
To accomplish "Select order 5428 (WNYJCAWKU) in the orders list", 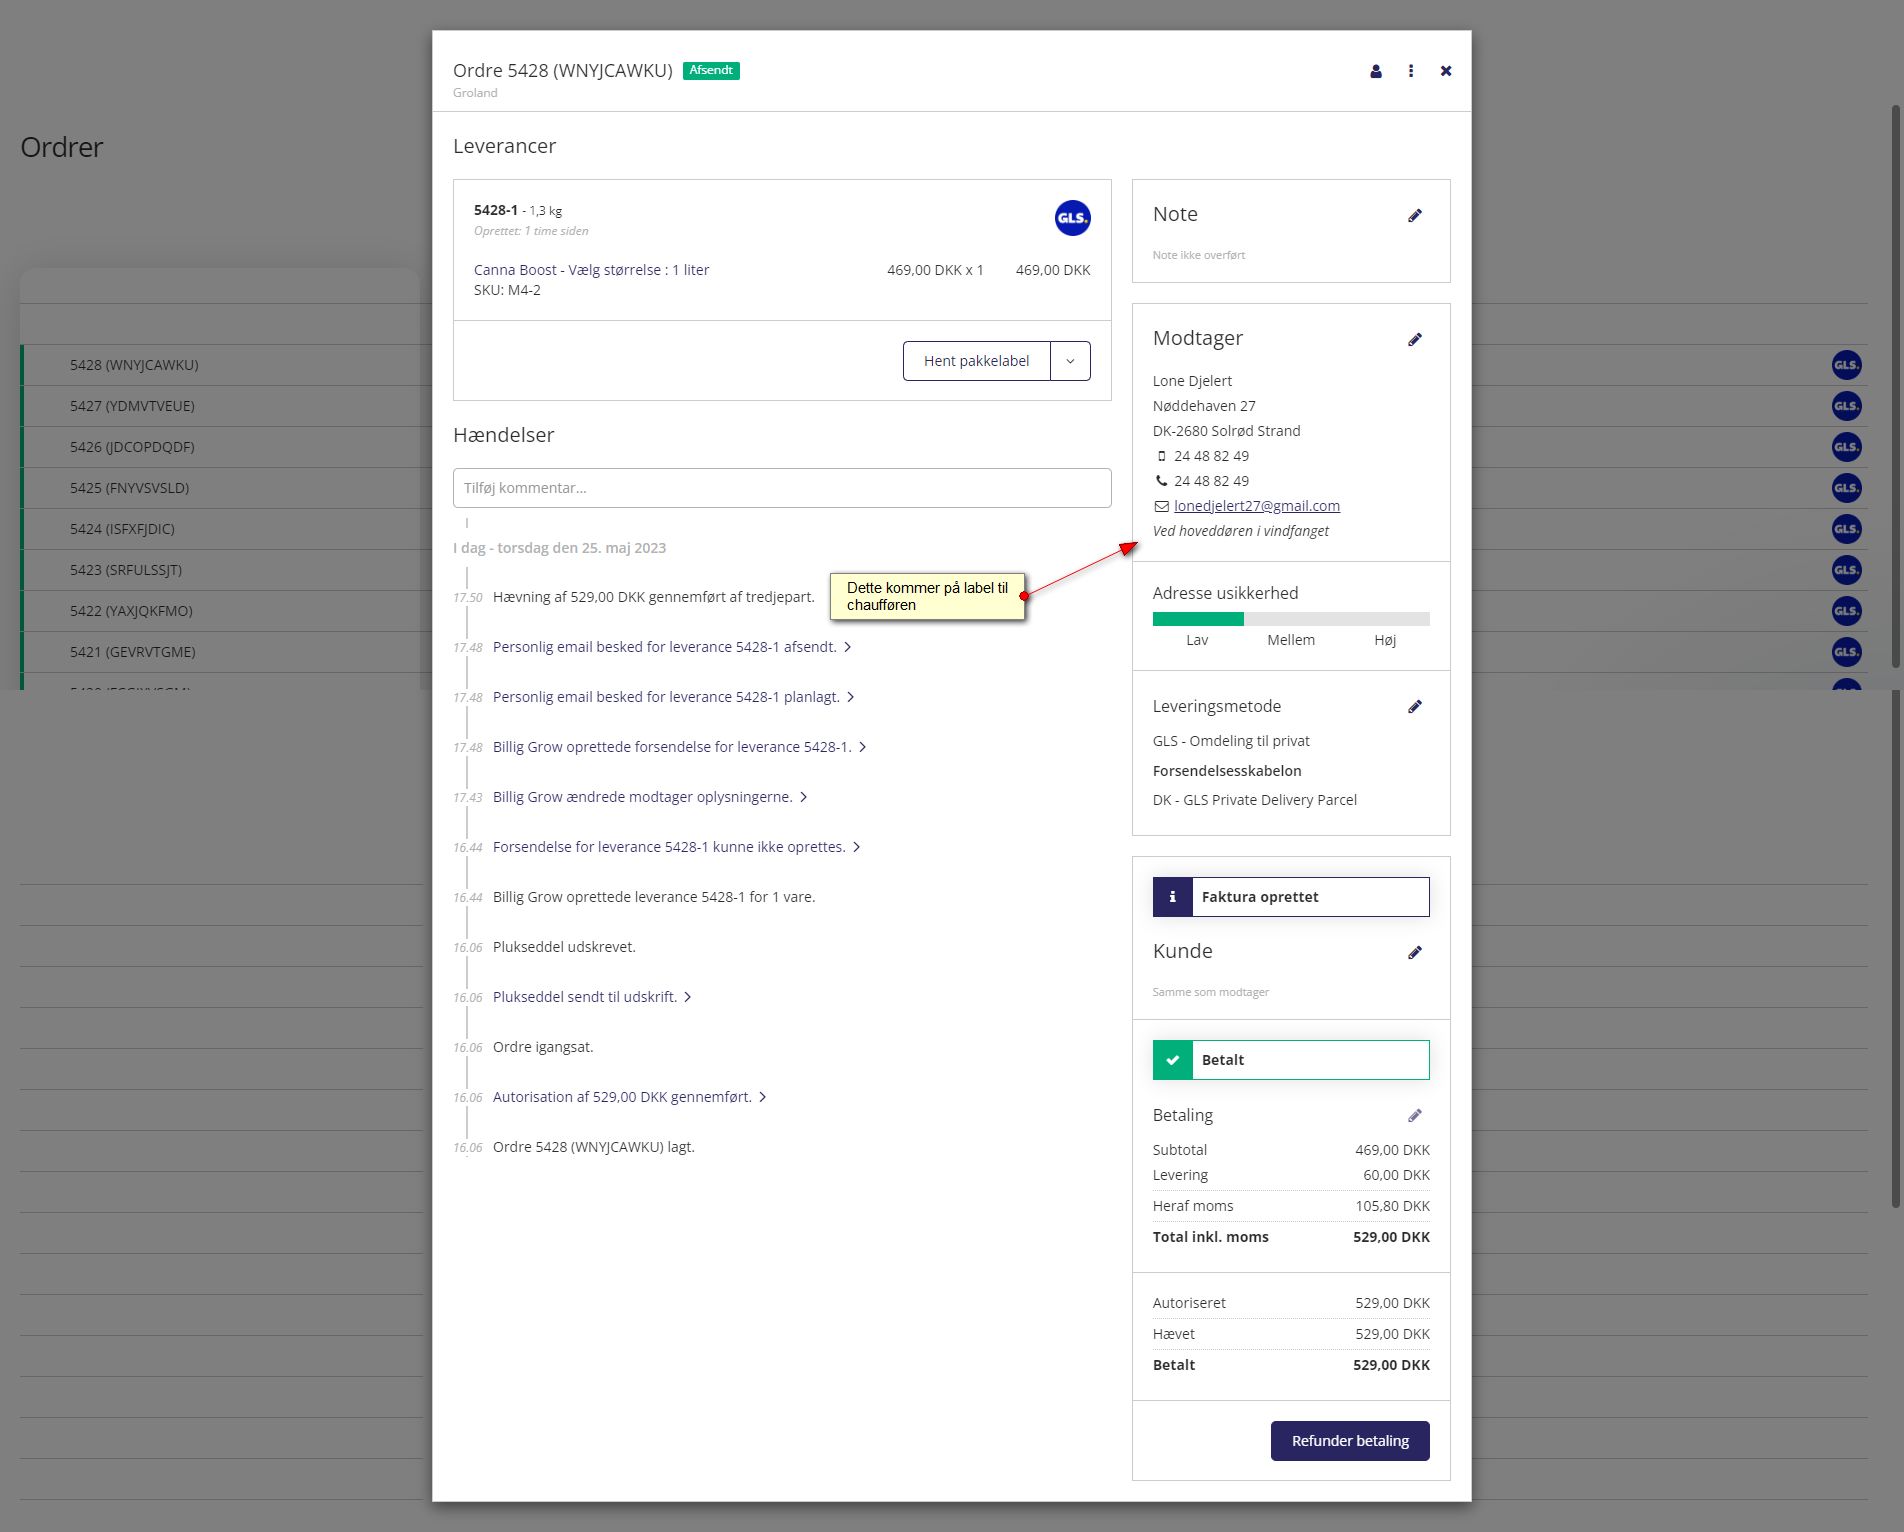I will [134, 365].
